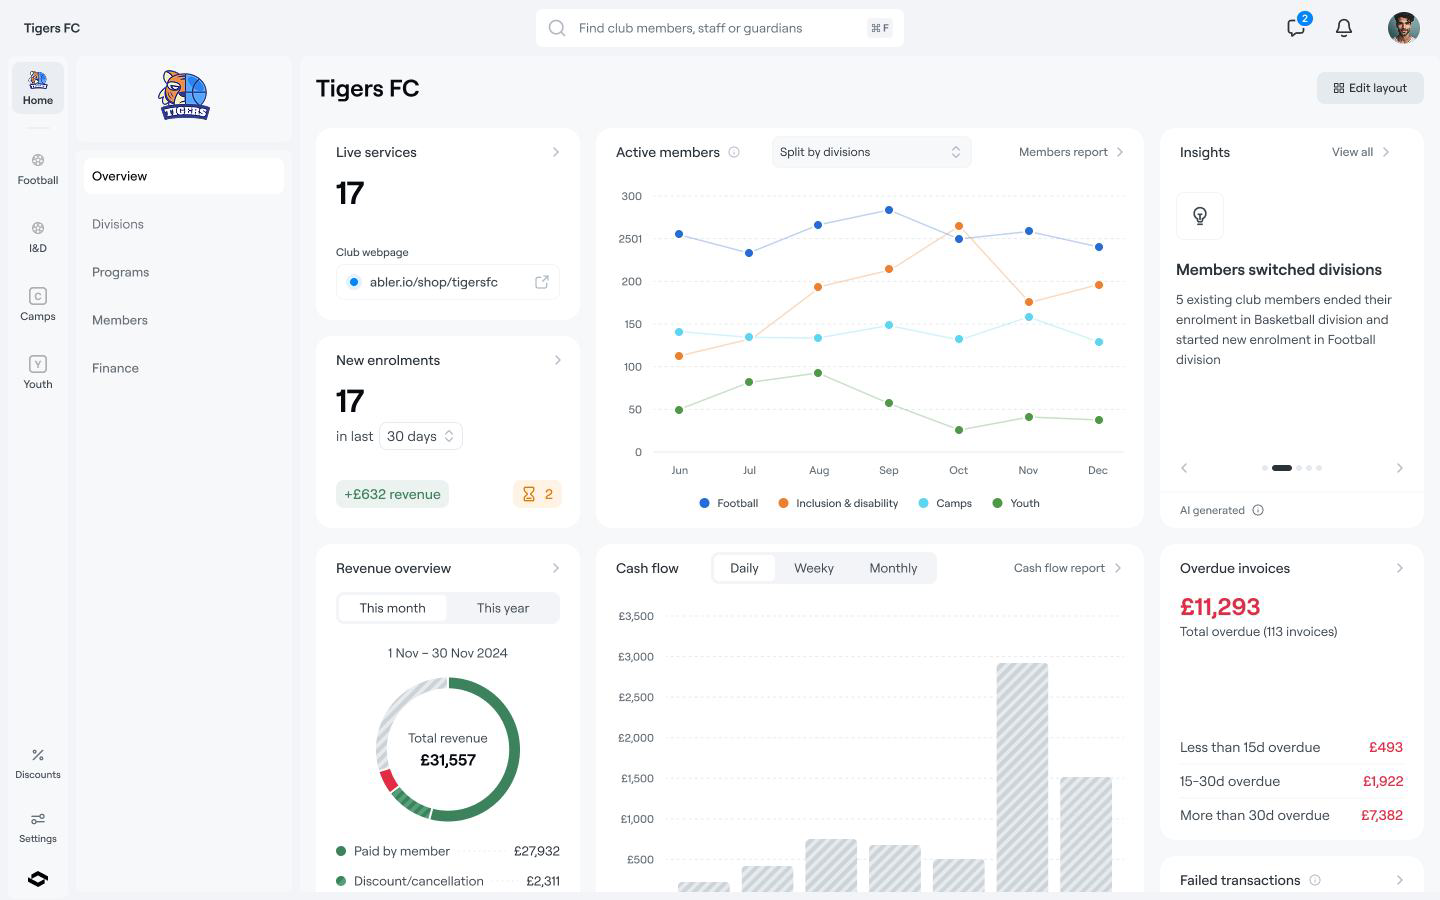The height and width of the screenshot is (900, 1440).
Task: Open the user profile avatar
Action: point(1404,28)
